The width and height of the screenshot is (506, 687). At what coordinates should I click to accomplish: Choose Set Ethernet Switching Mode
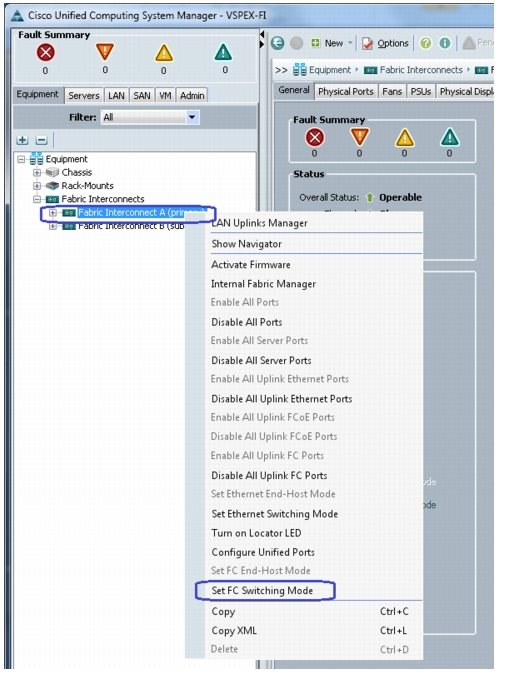[314, 513]
